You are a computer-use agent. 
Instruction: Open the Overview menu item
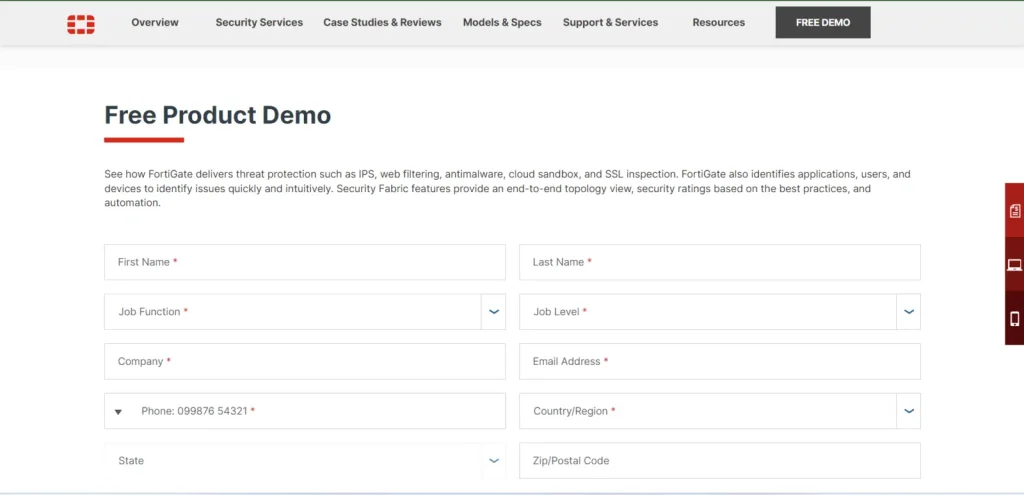point(155,23)
